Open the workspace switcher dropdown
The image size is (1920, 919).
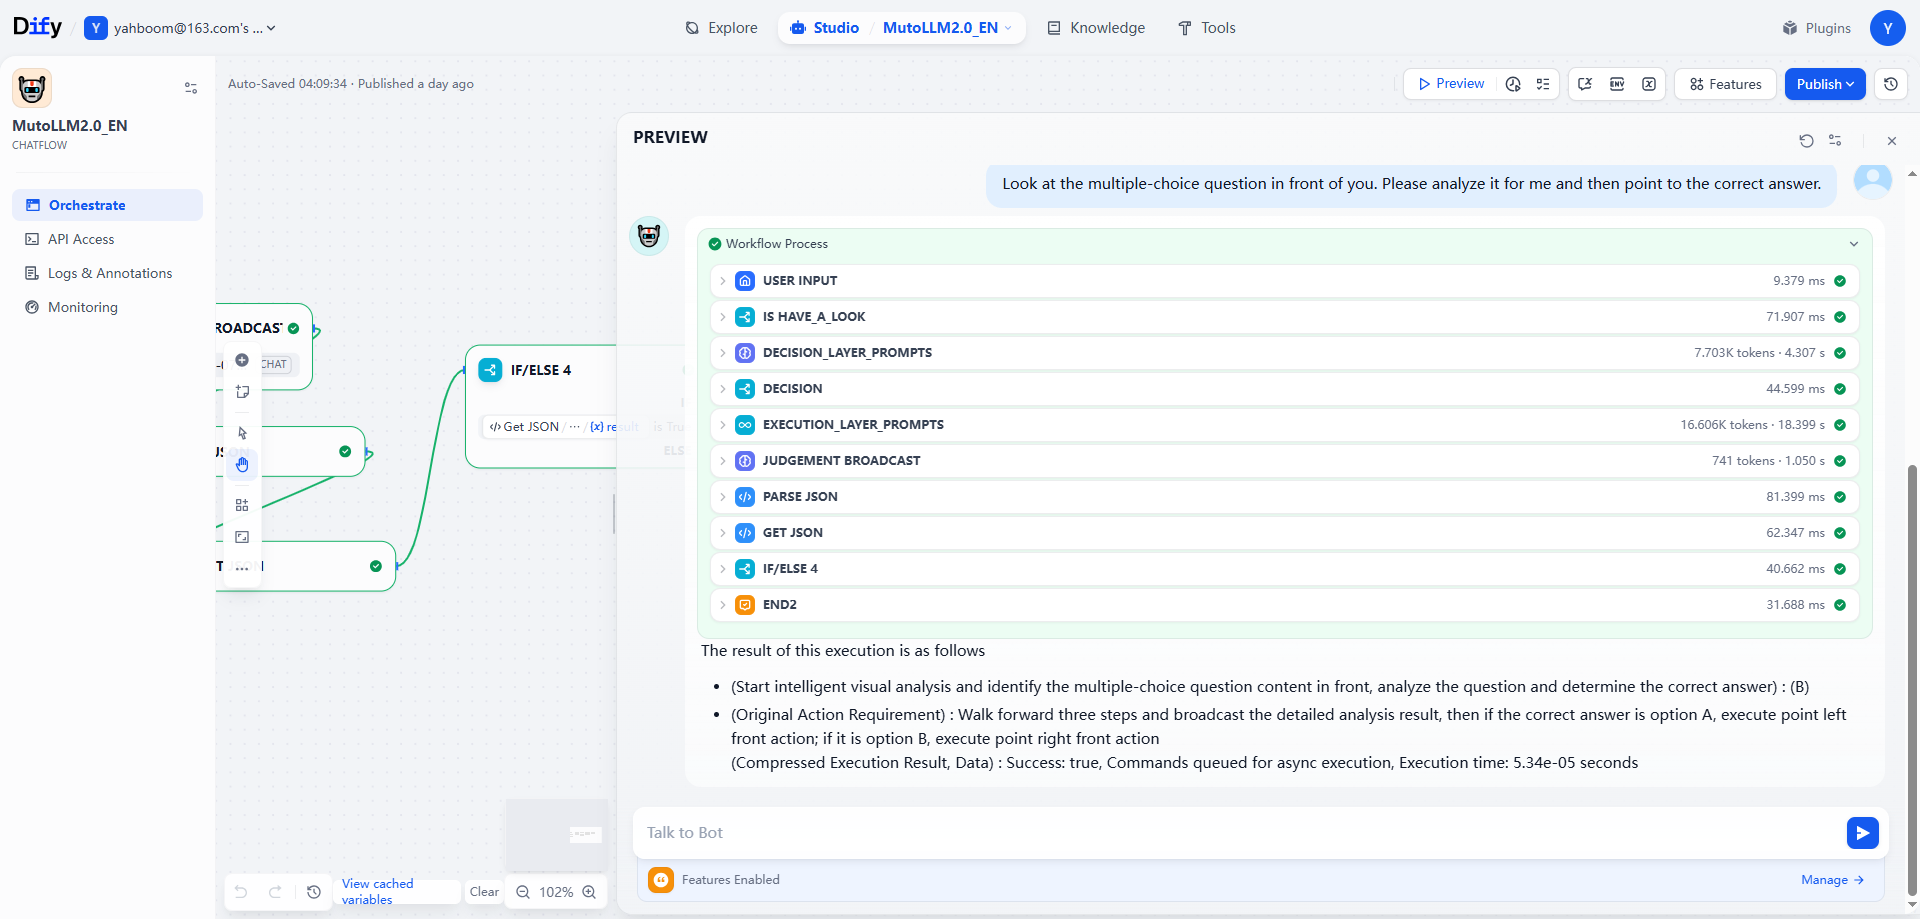pyautogui.click(x=181, y=28)
